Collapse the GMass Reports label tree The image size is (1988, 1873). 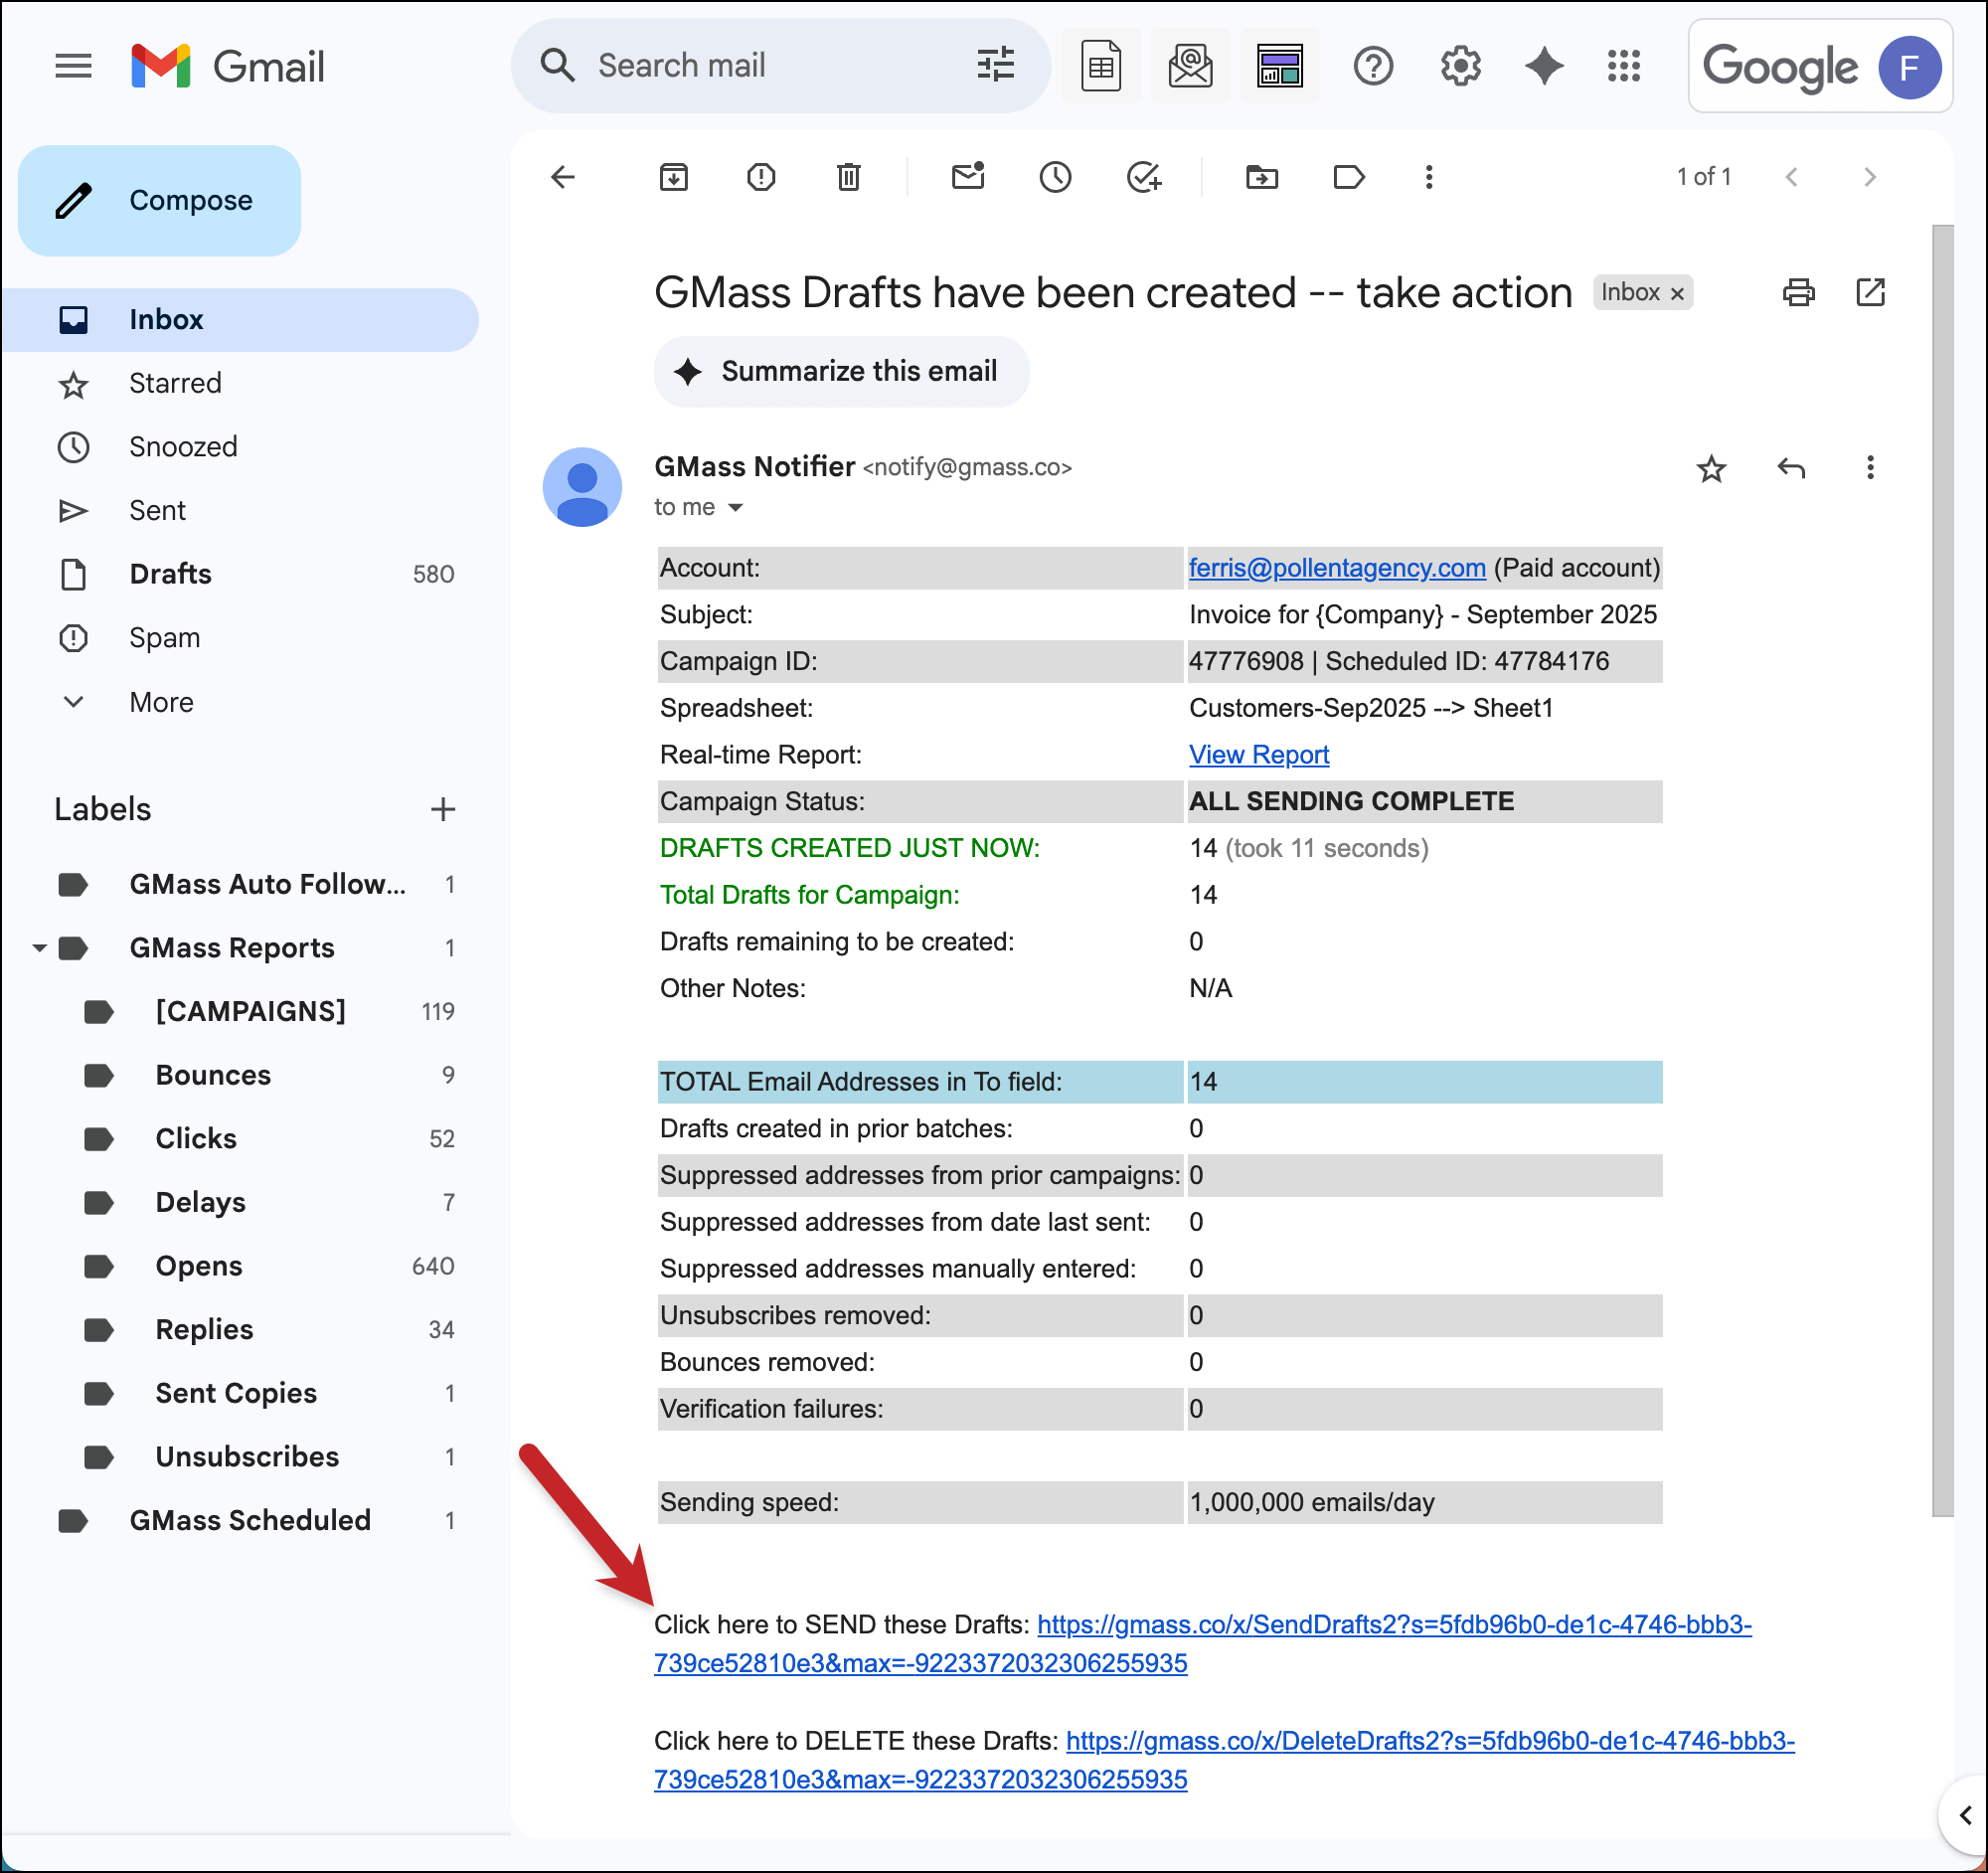(39, 947)
